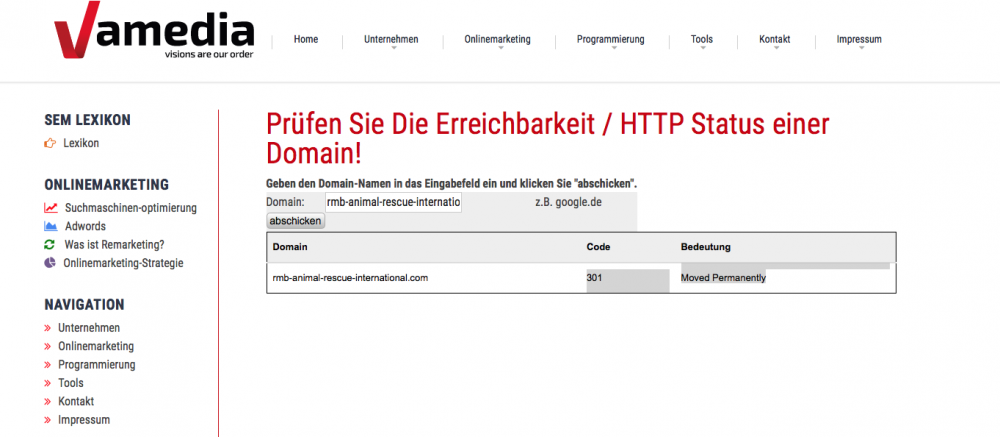
Task: Expand dropdown arrow under top Impressum
Action: click(861, 48)
